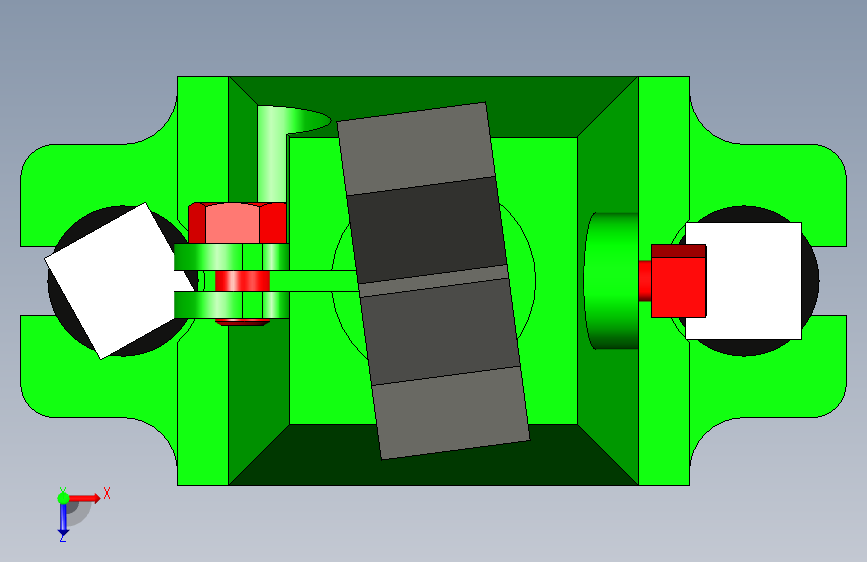Click the green Y axis dot at triad origin
The width and height of the screenshot is (867, 562).
click(x=63, y=498)
